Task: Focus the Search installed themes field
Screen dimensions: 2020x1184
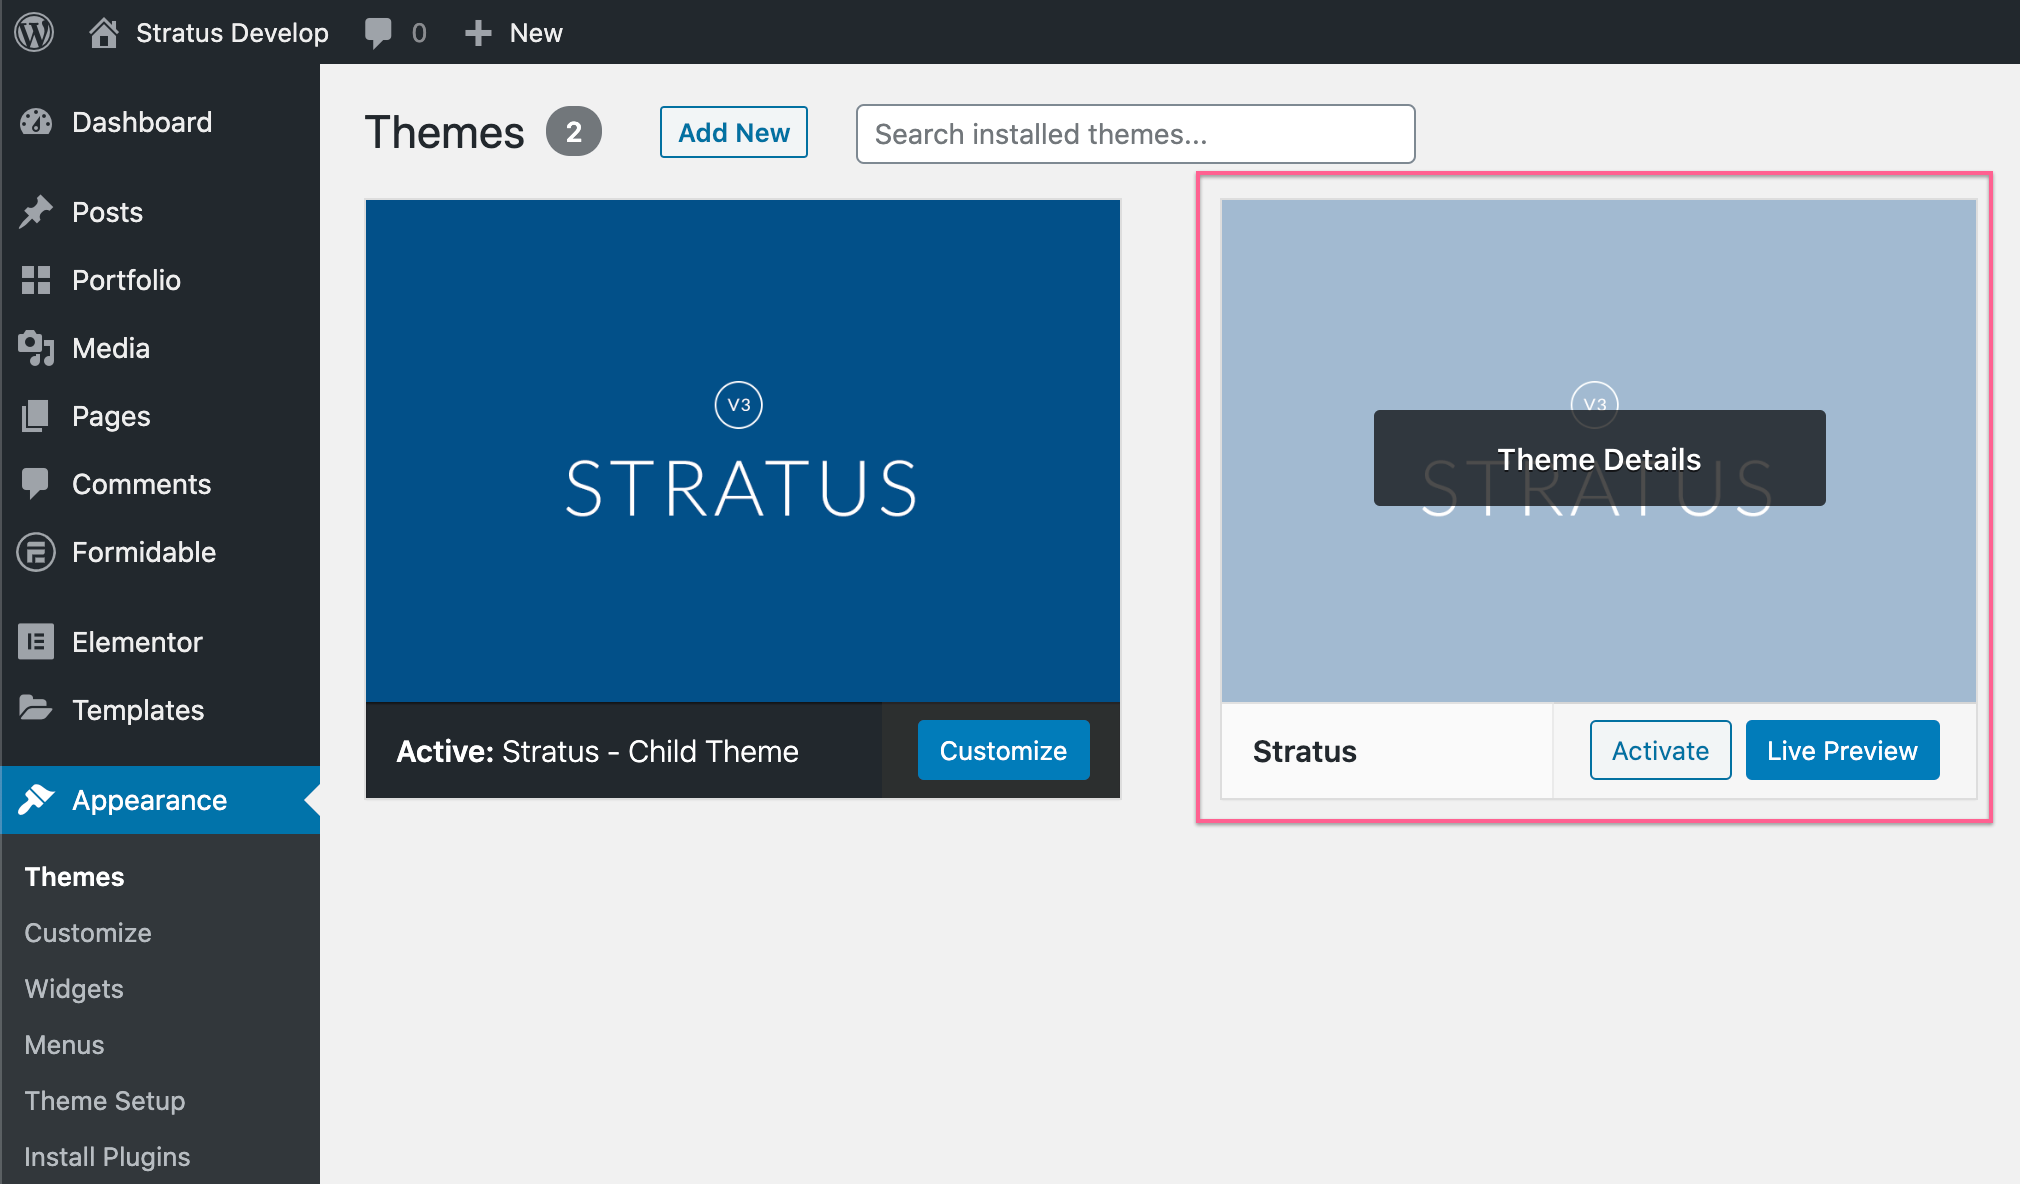Action: tap(1136, 134)
